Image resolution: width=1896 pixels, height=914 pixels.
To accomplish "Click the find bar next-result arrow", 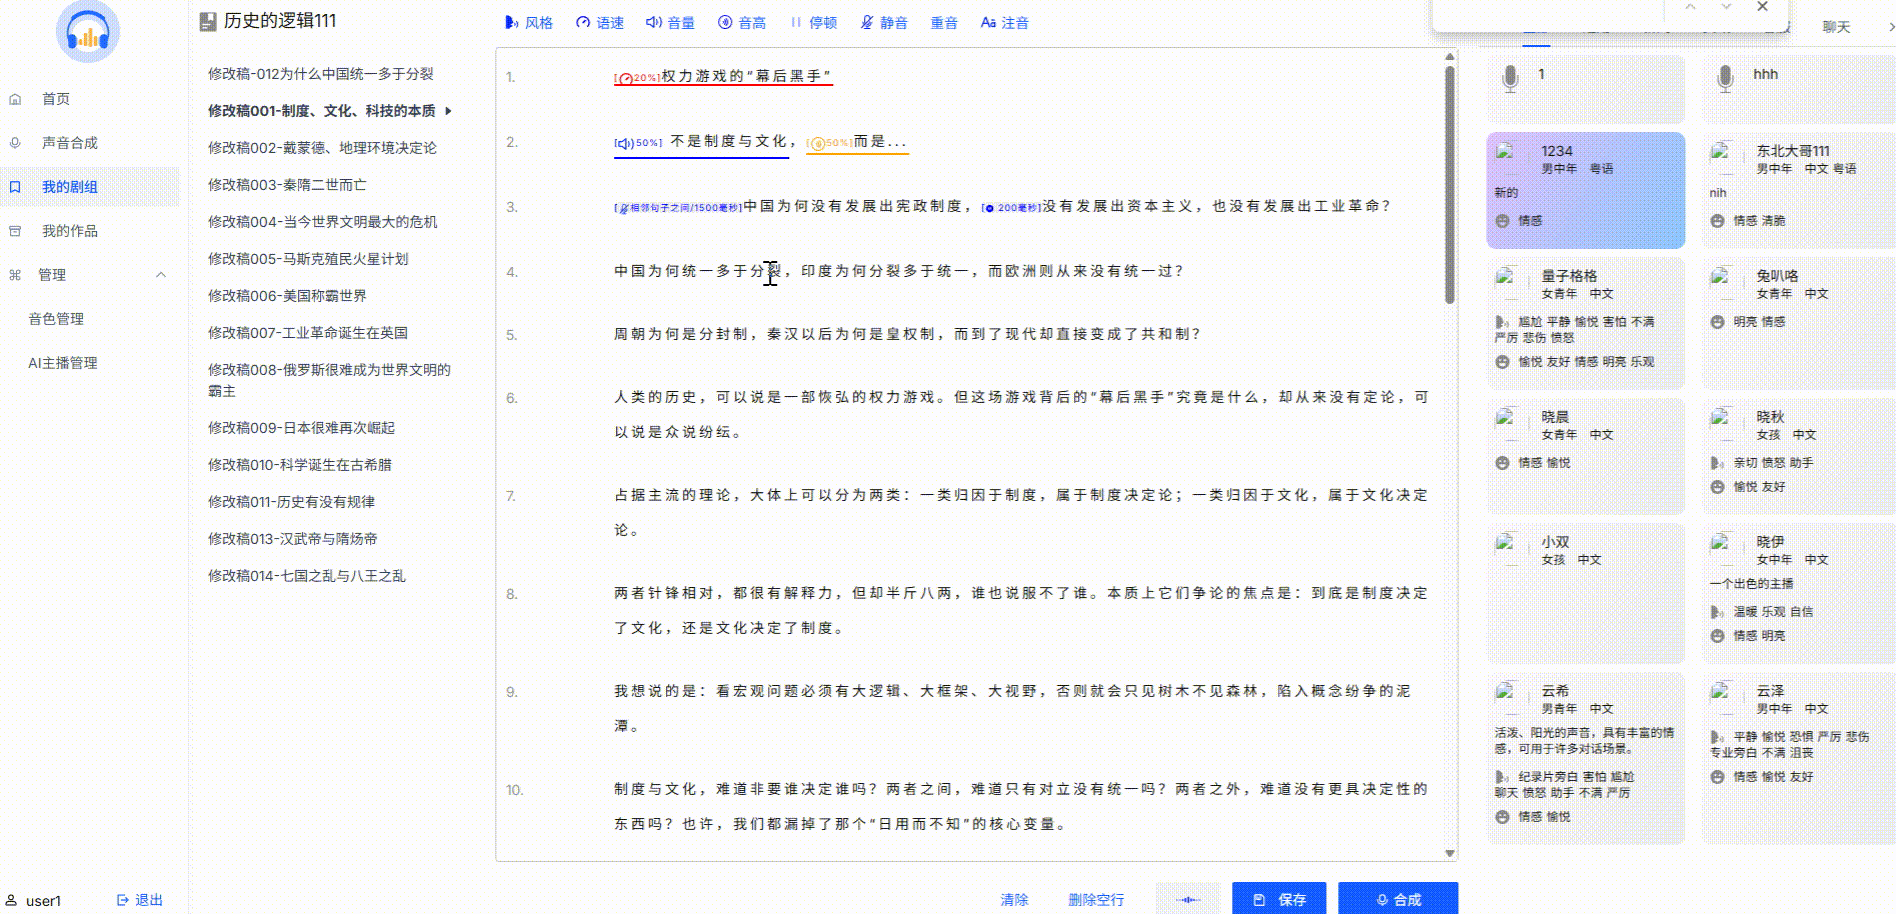I will 1726,7.
